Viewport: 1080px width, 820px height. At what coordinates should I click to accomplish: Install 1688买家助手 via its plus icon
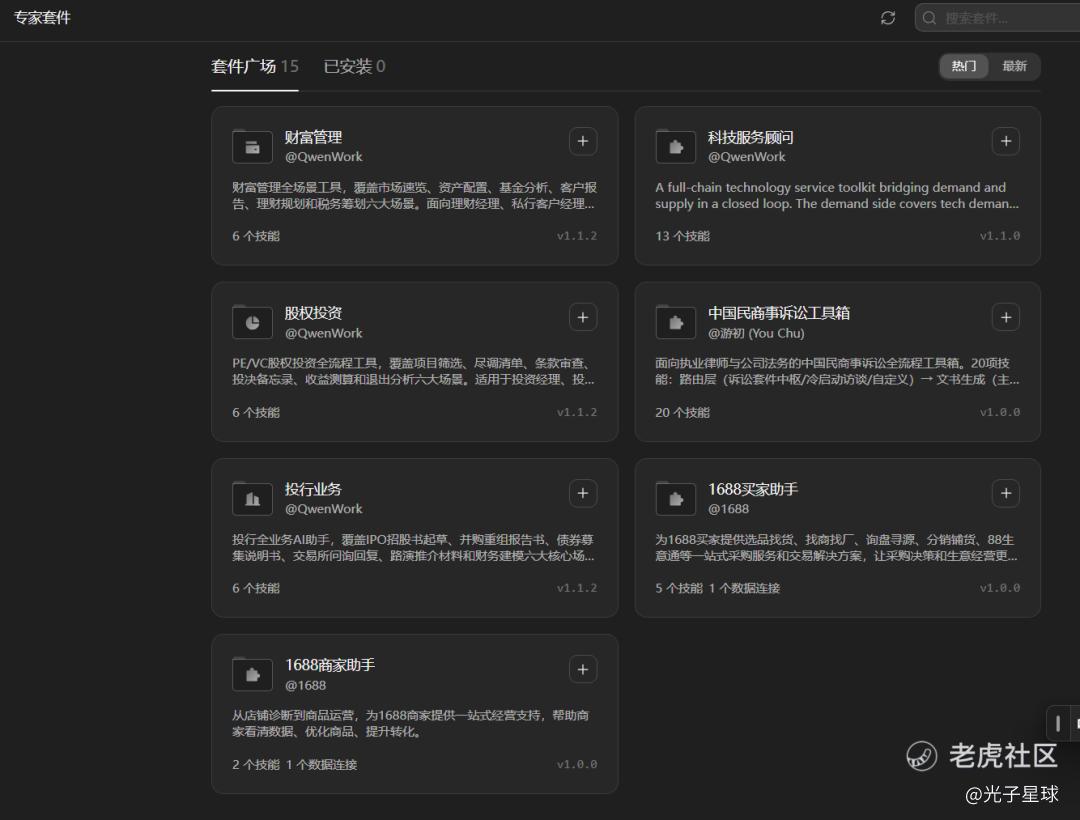[x=1006, y=493]
